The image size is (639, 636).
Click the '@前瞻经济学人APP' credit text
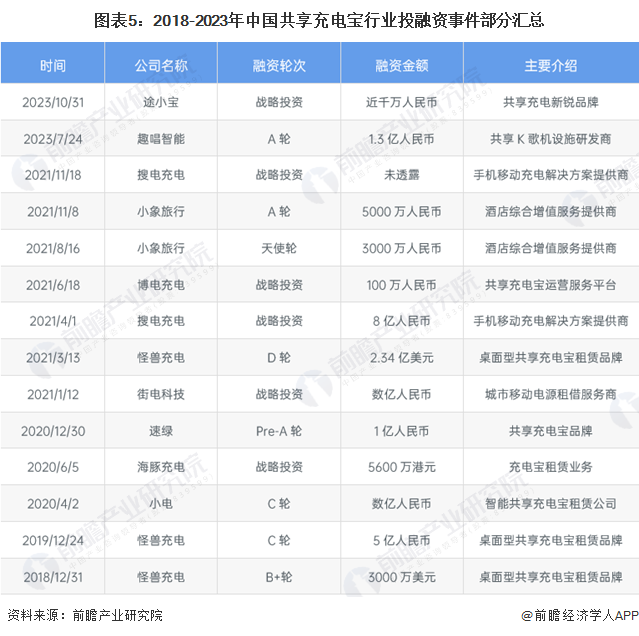tap(580, 615)
